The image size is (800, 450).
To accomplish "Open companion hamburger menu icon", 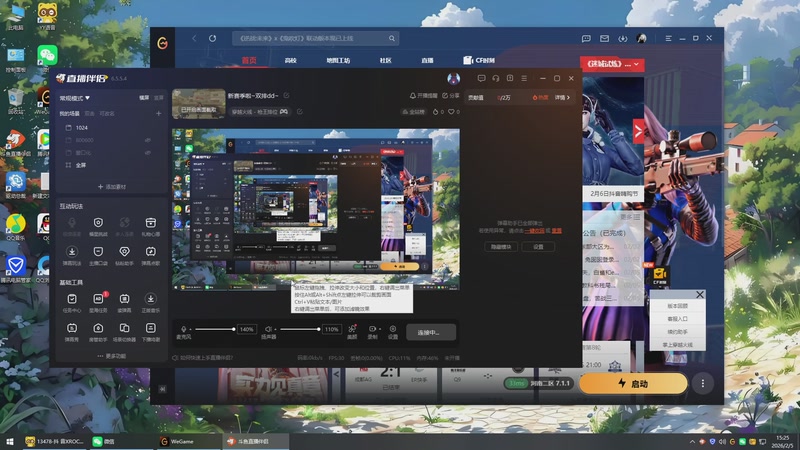I will coord(524,79).
